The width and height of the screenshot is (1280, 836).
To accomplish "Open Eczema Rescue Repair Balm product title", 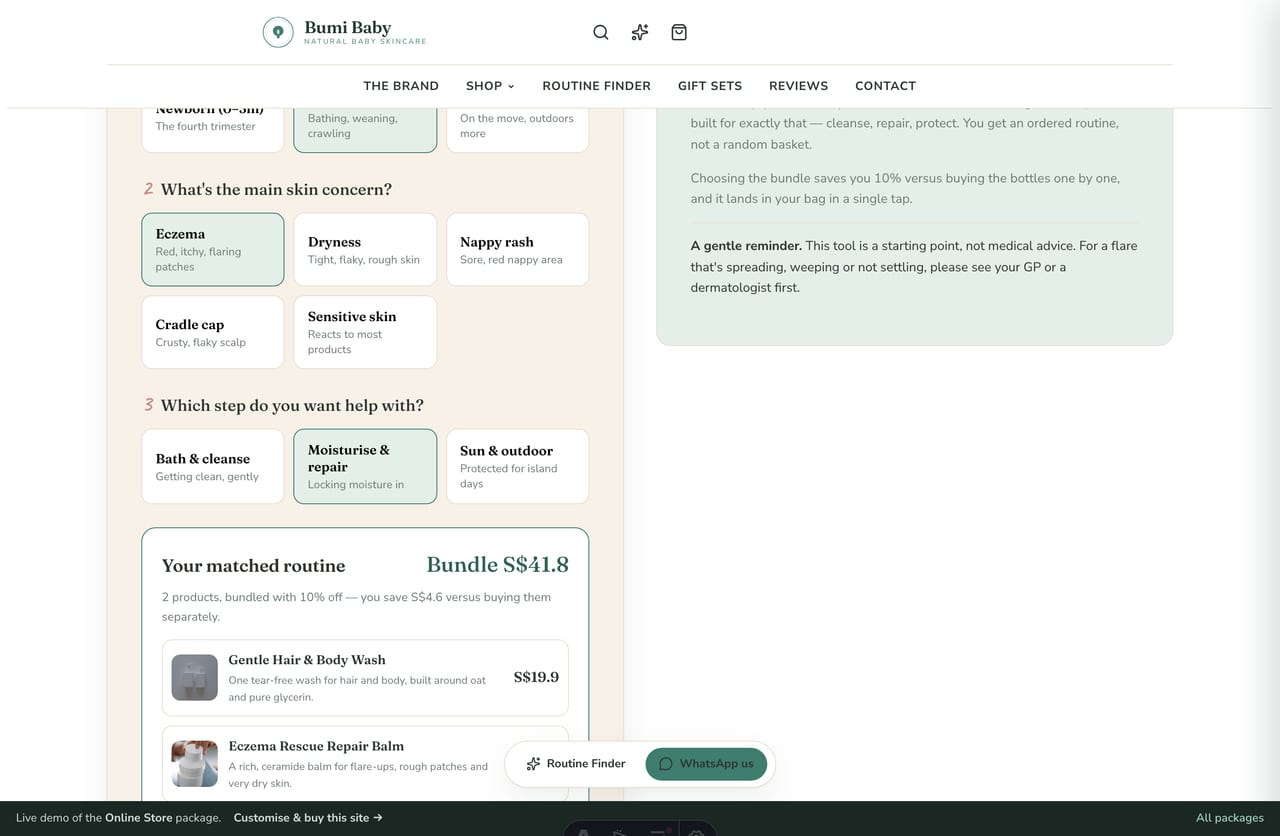I will pos(316,746).
